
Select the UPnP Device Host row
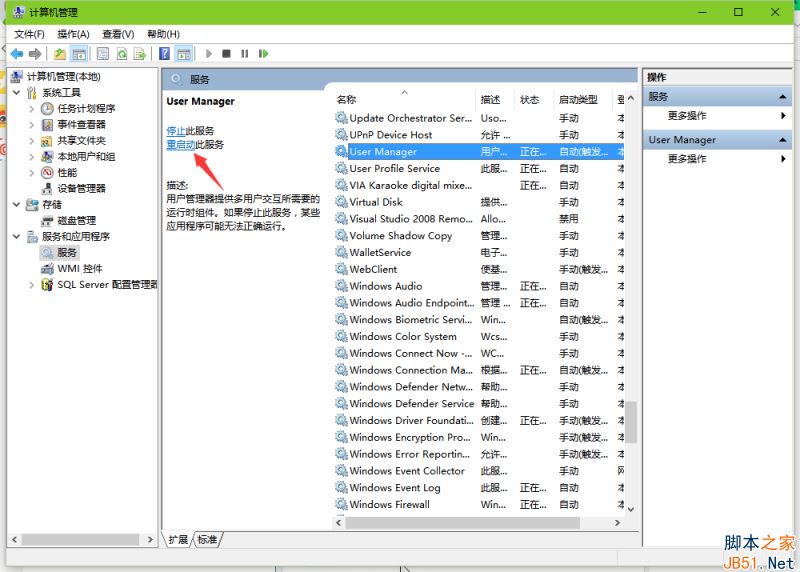tap(479, 135)
